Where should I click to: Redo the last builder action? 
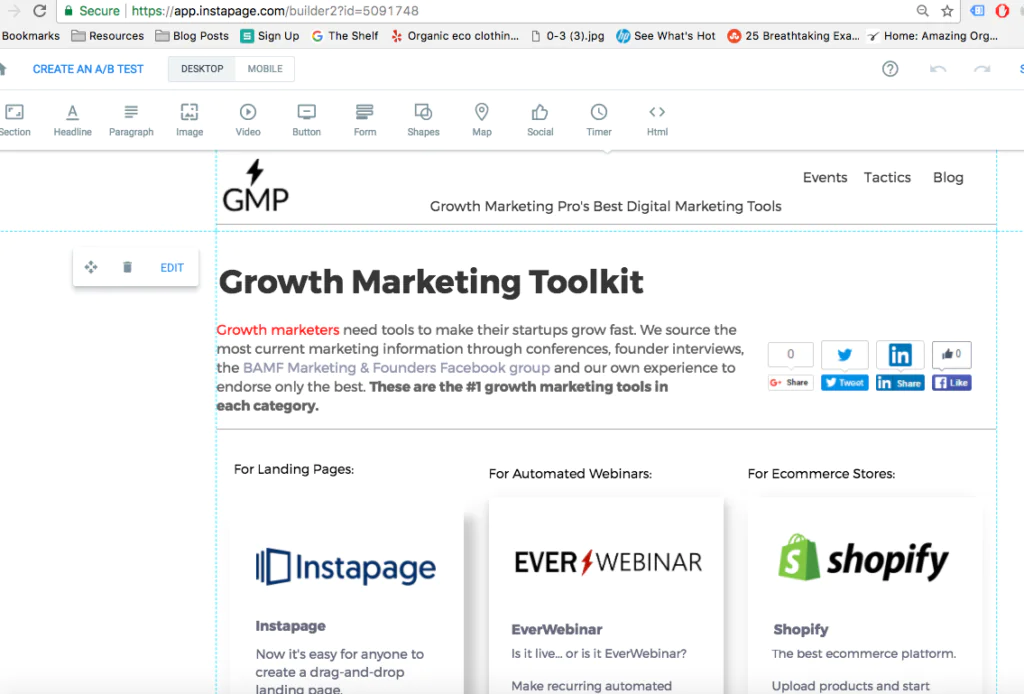click(x=982, y=69)
